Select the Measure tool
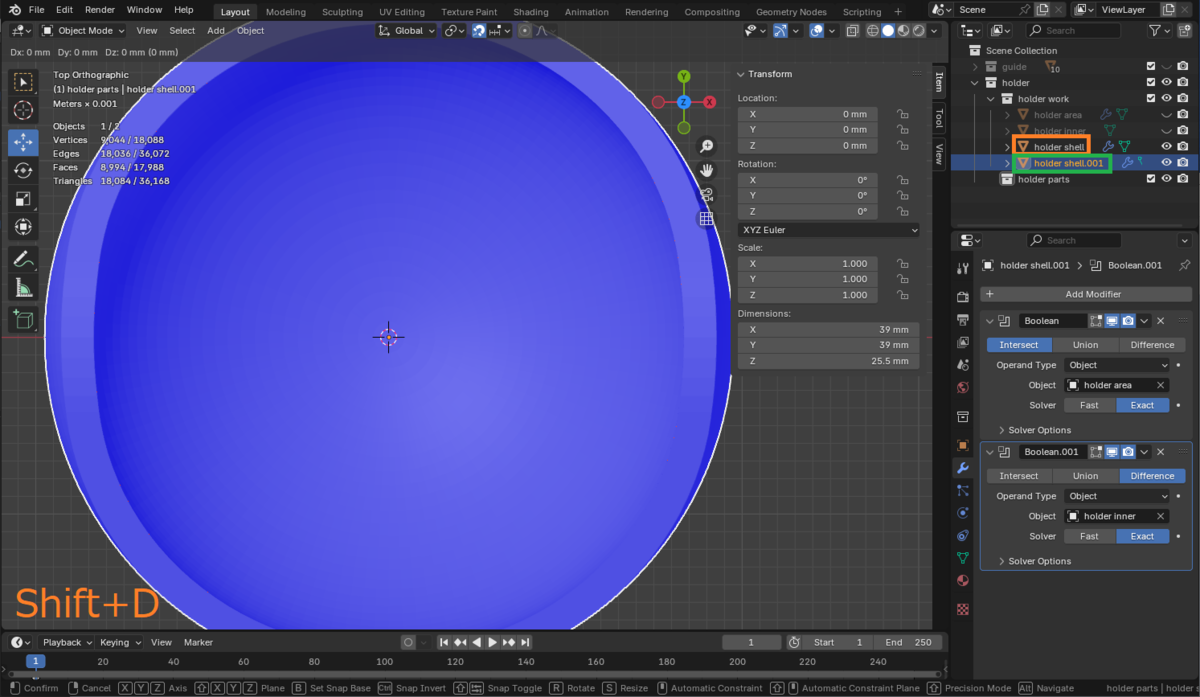The width and height of the screenshot is (1200, 697). [24, 288]
